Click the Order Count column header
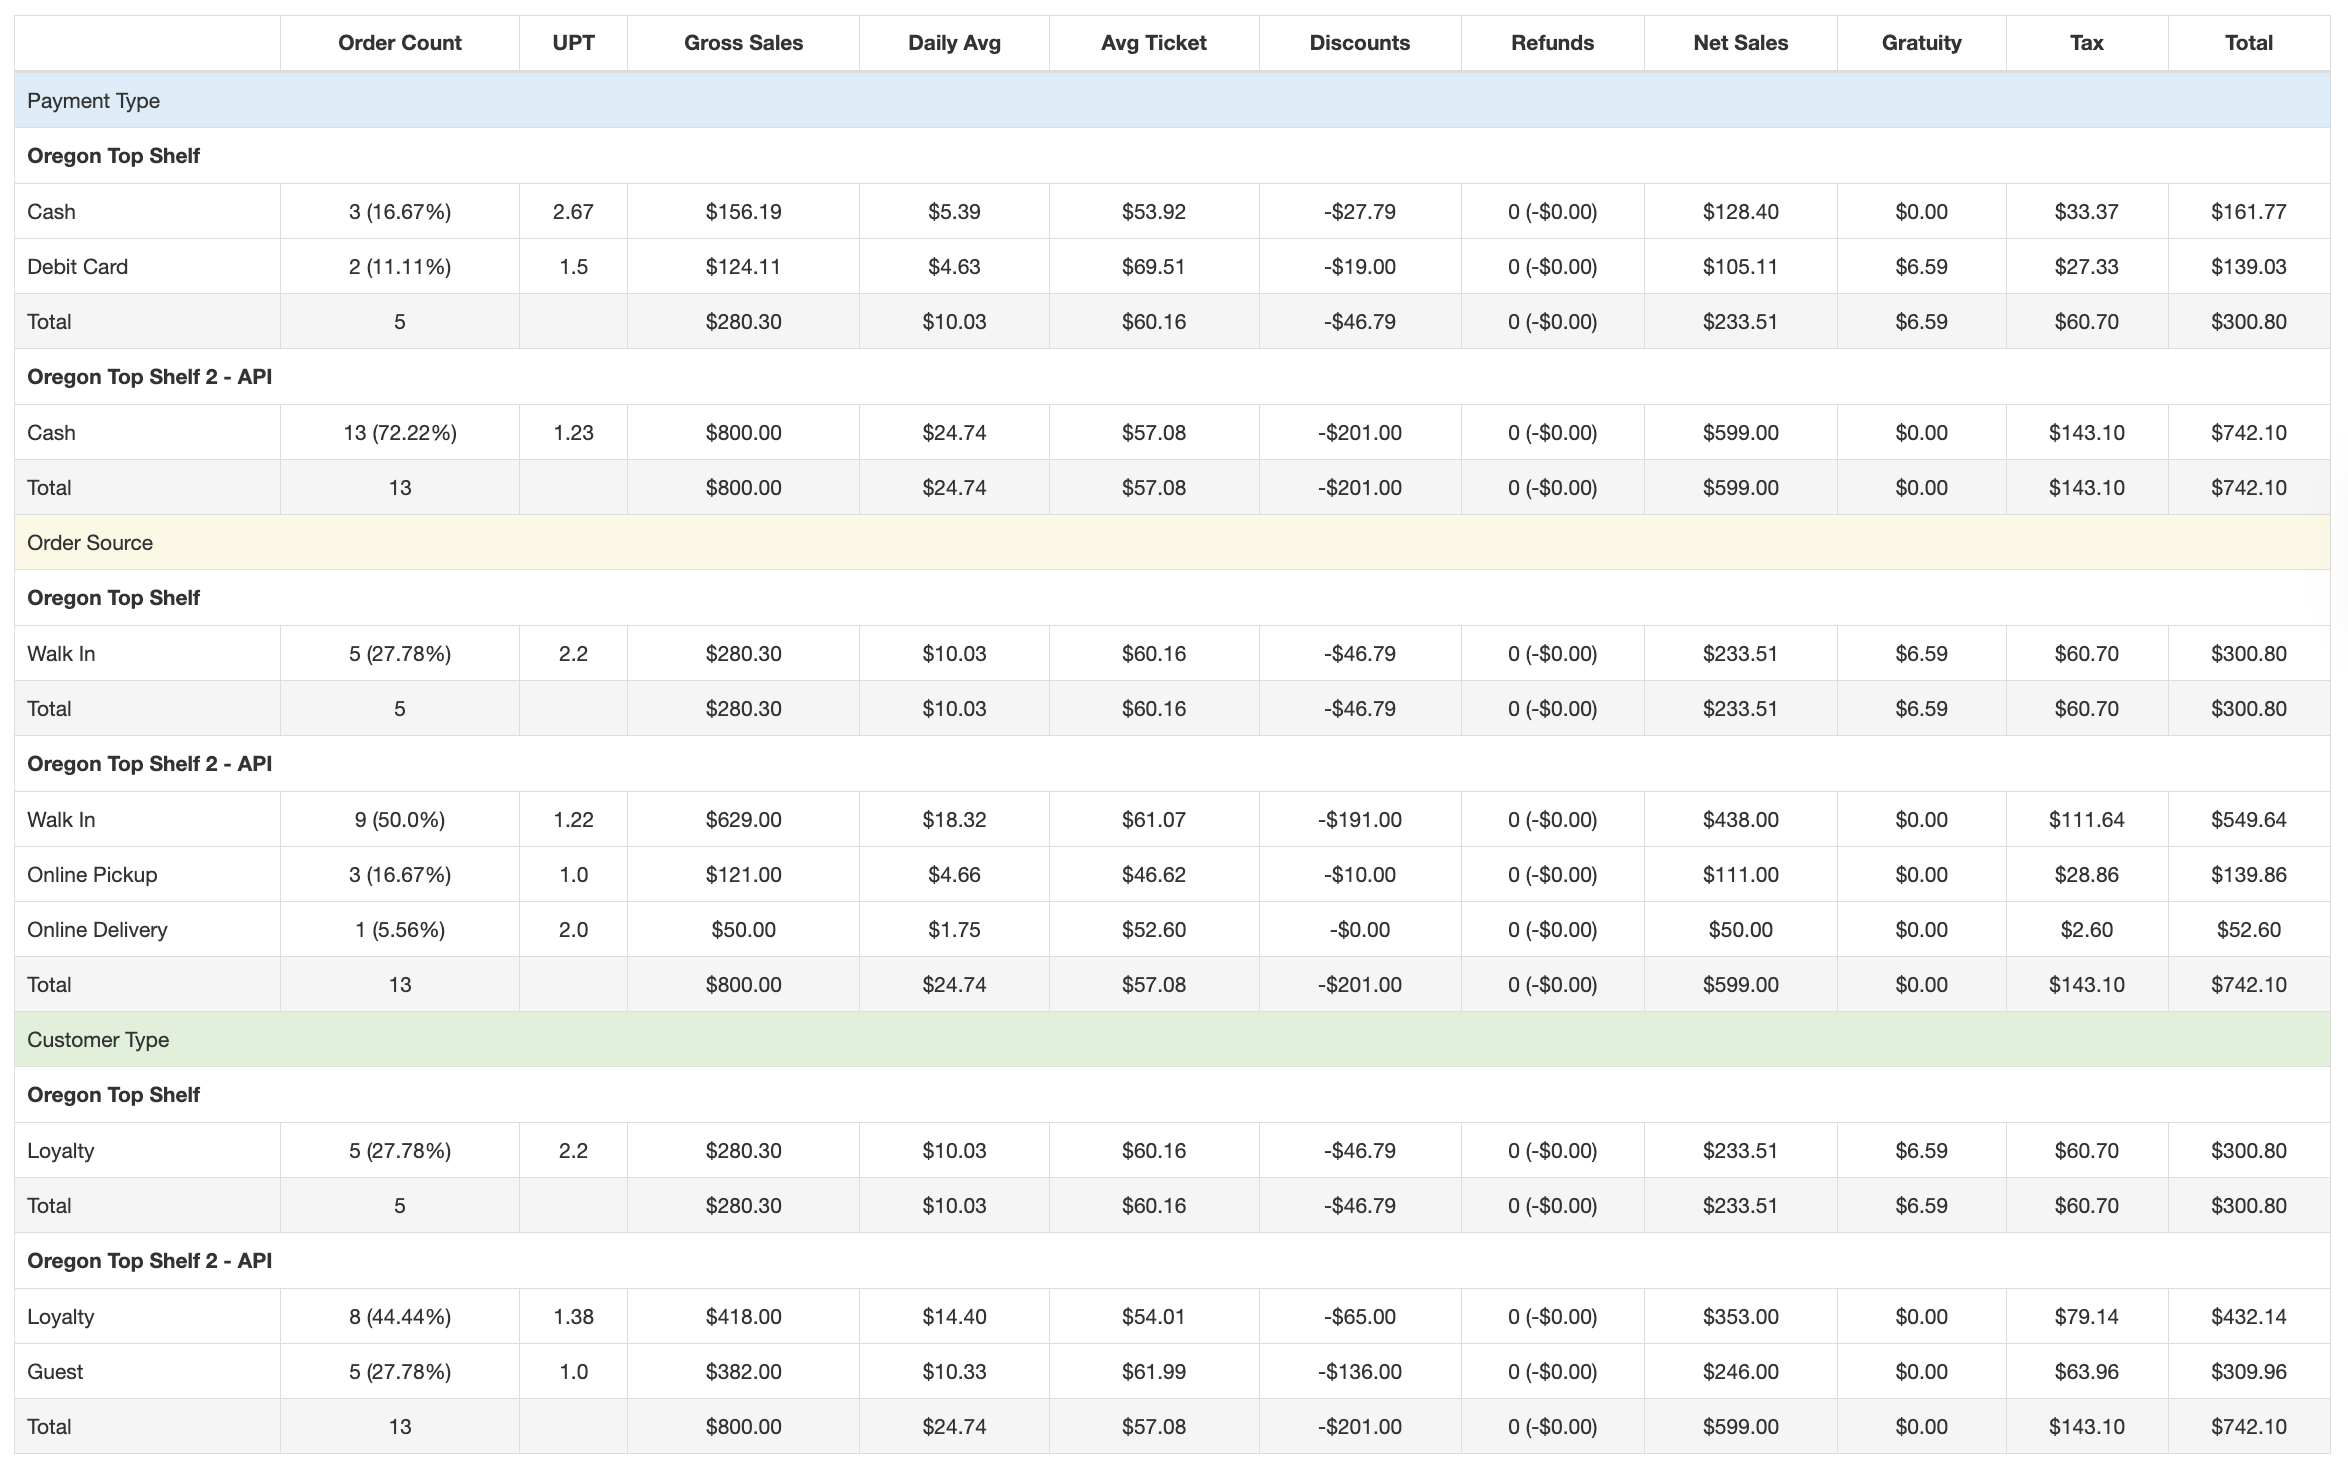Viewport: 2348px width, 1468px height. pyautogui.click(x=399, y=43)
